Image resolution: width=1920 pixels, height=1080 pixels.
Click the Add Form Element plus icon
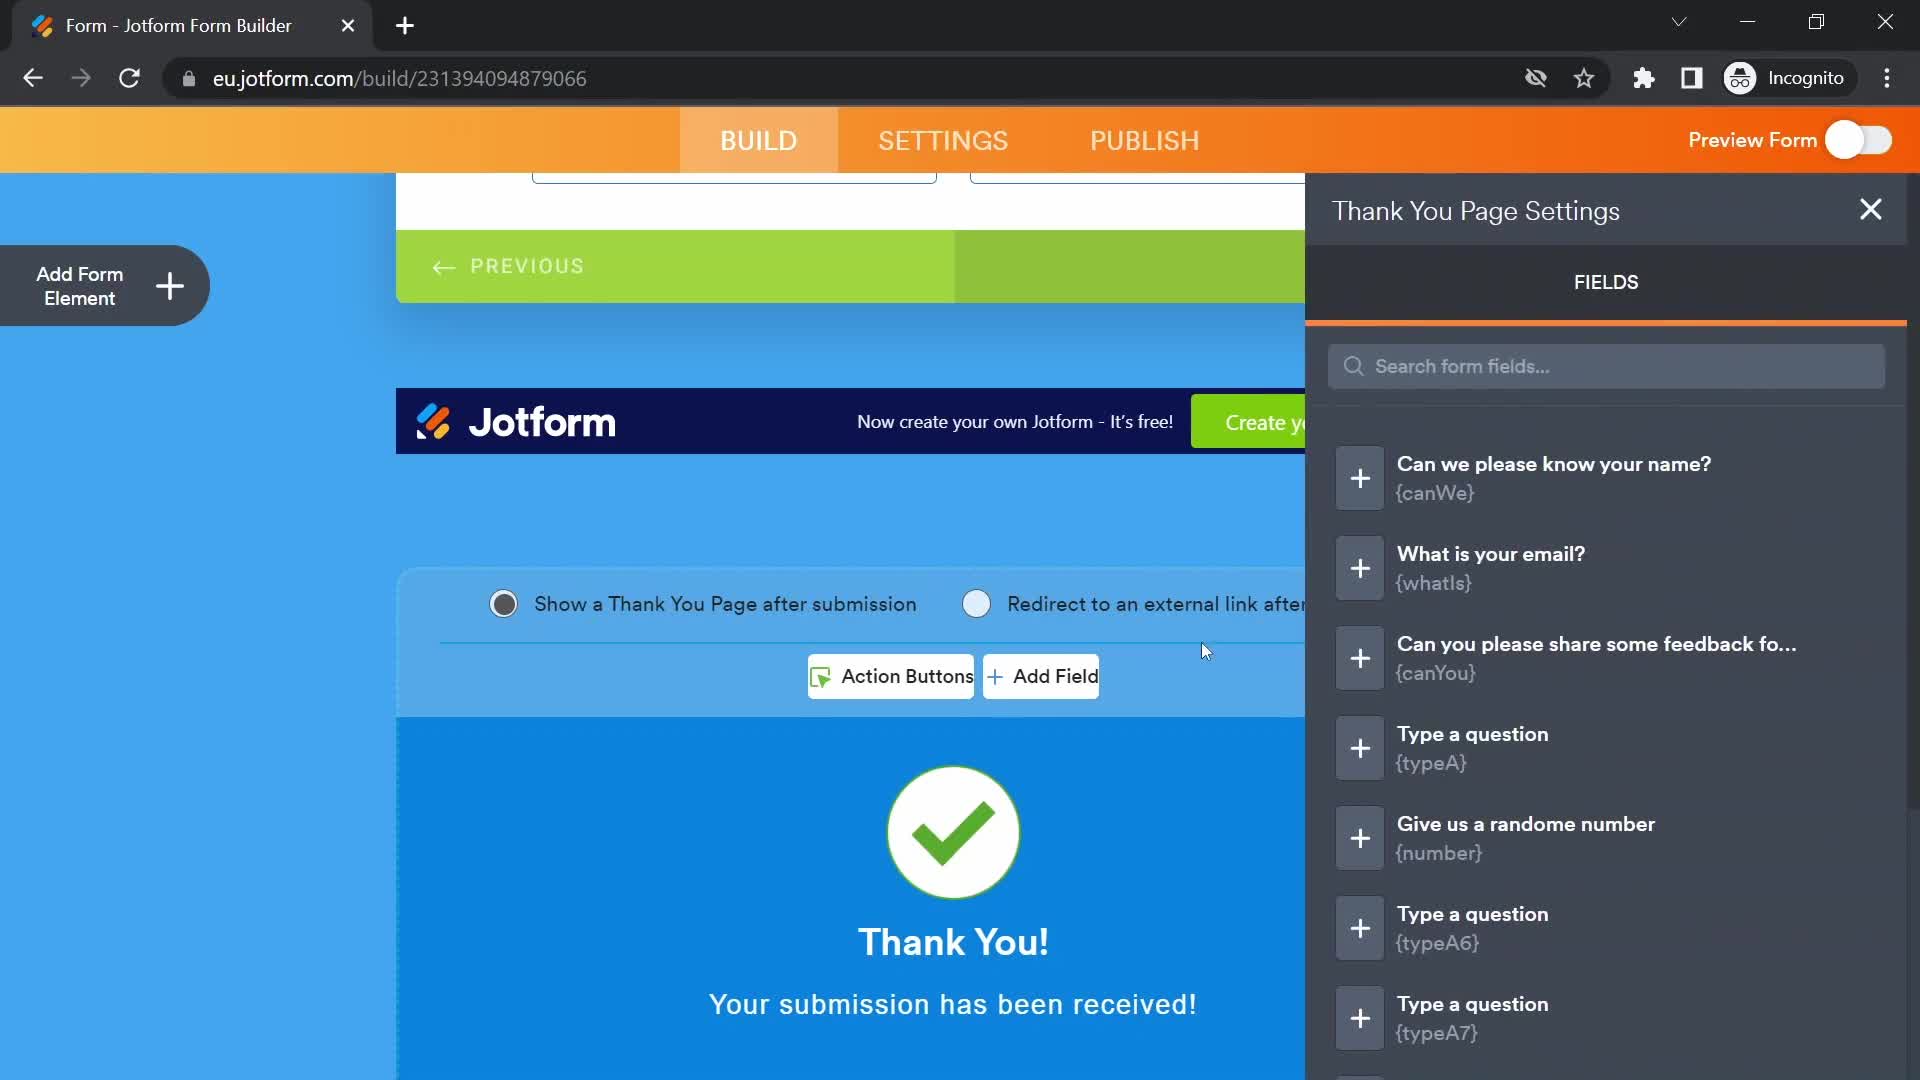click(169, 286)
